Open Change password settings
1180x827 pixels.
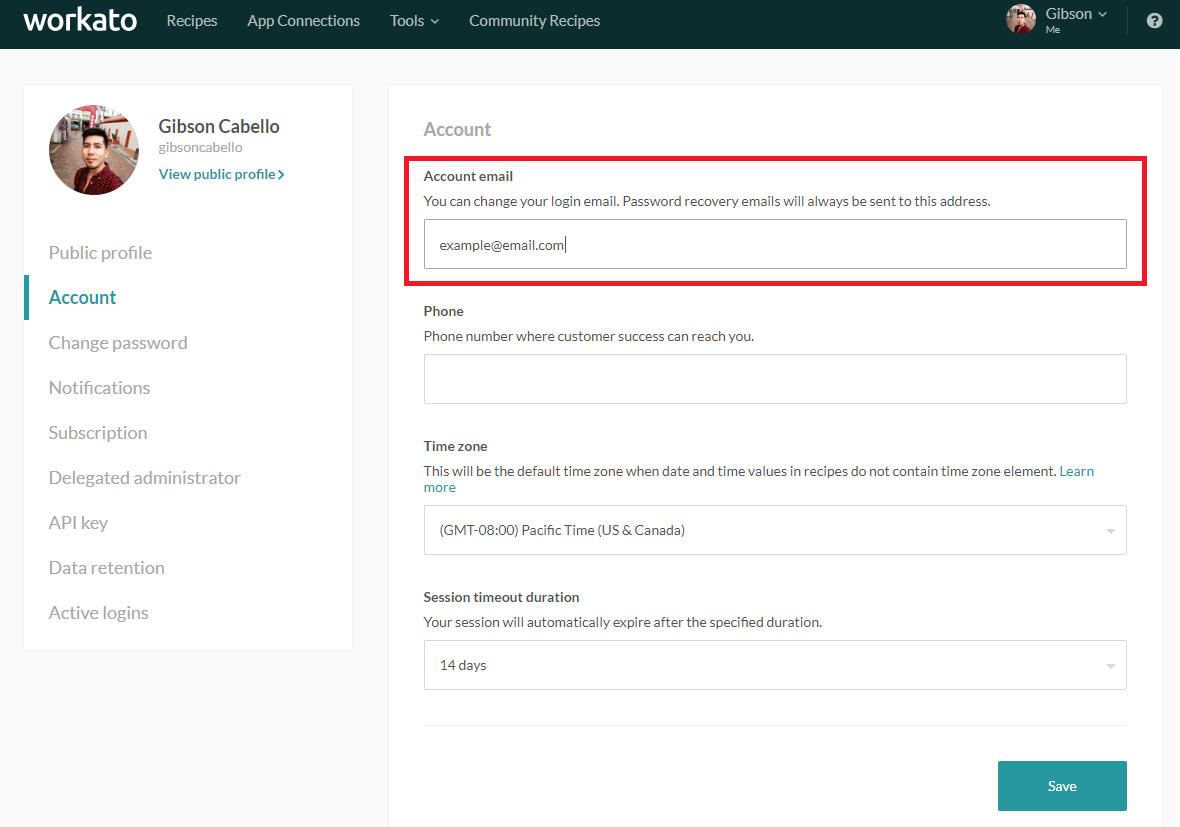click(118, 342)
